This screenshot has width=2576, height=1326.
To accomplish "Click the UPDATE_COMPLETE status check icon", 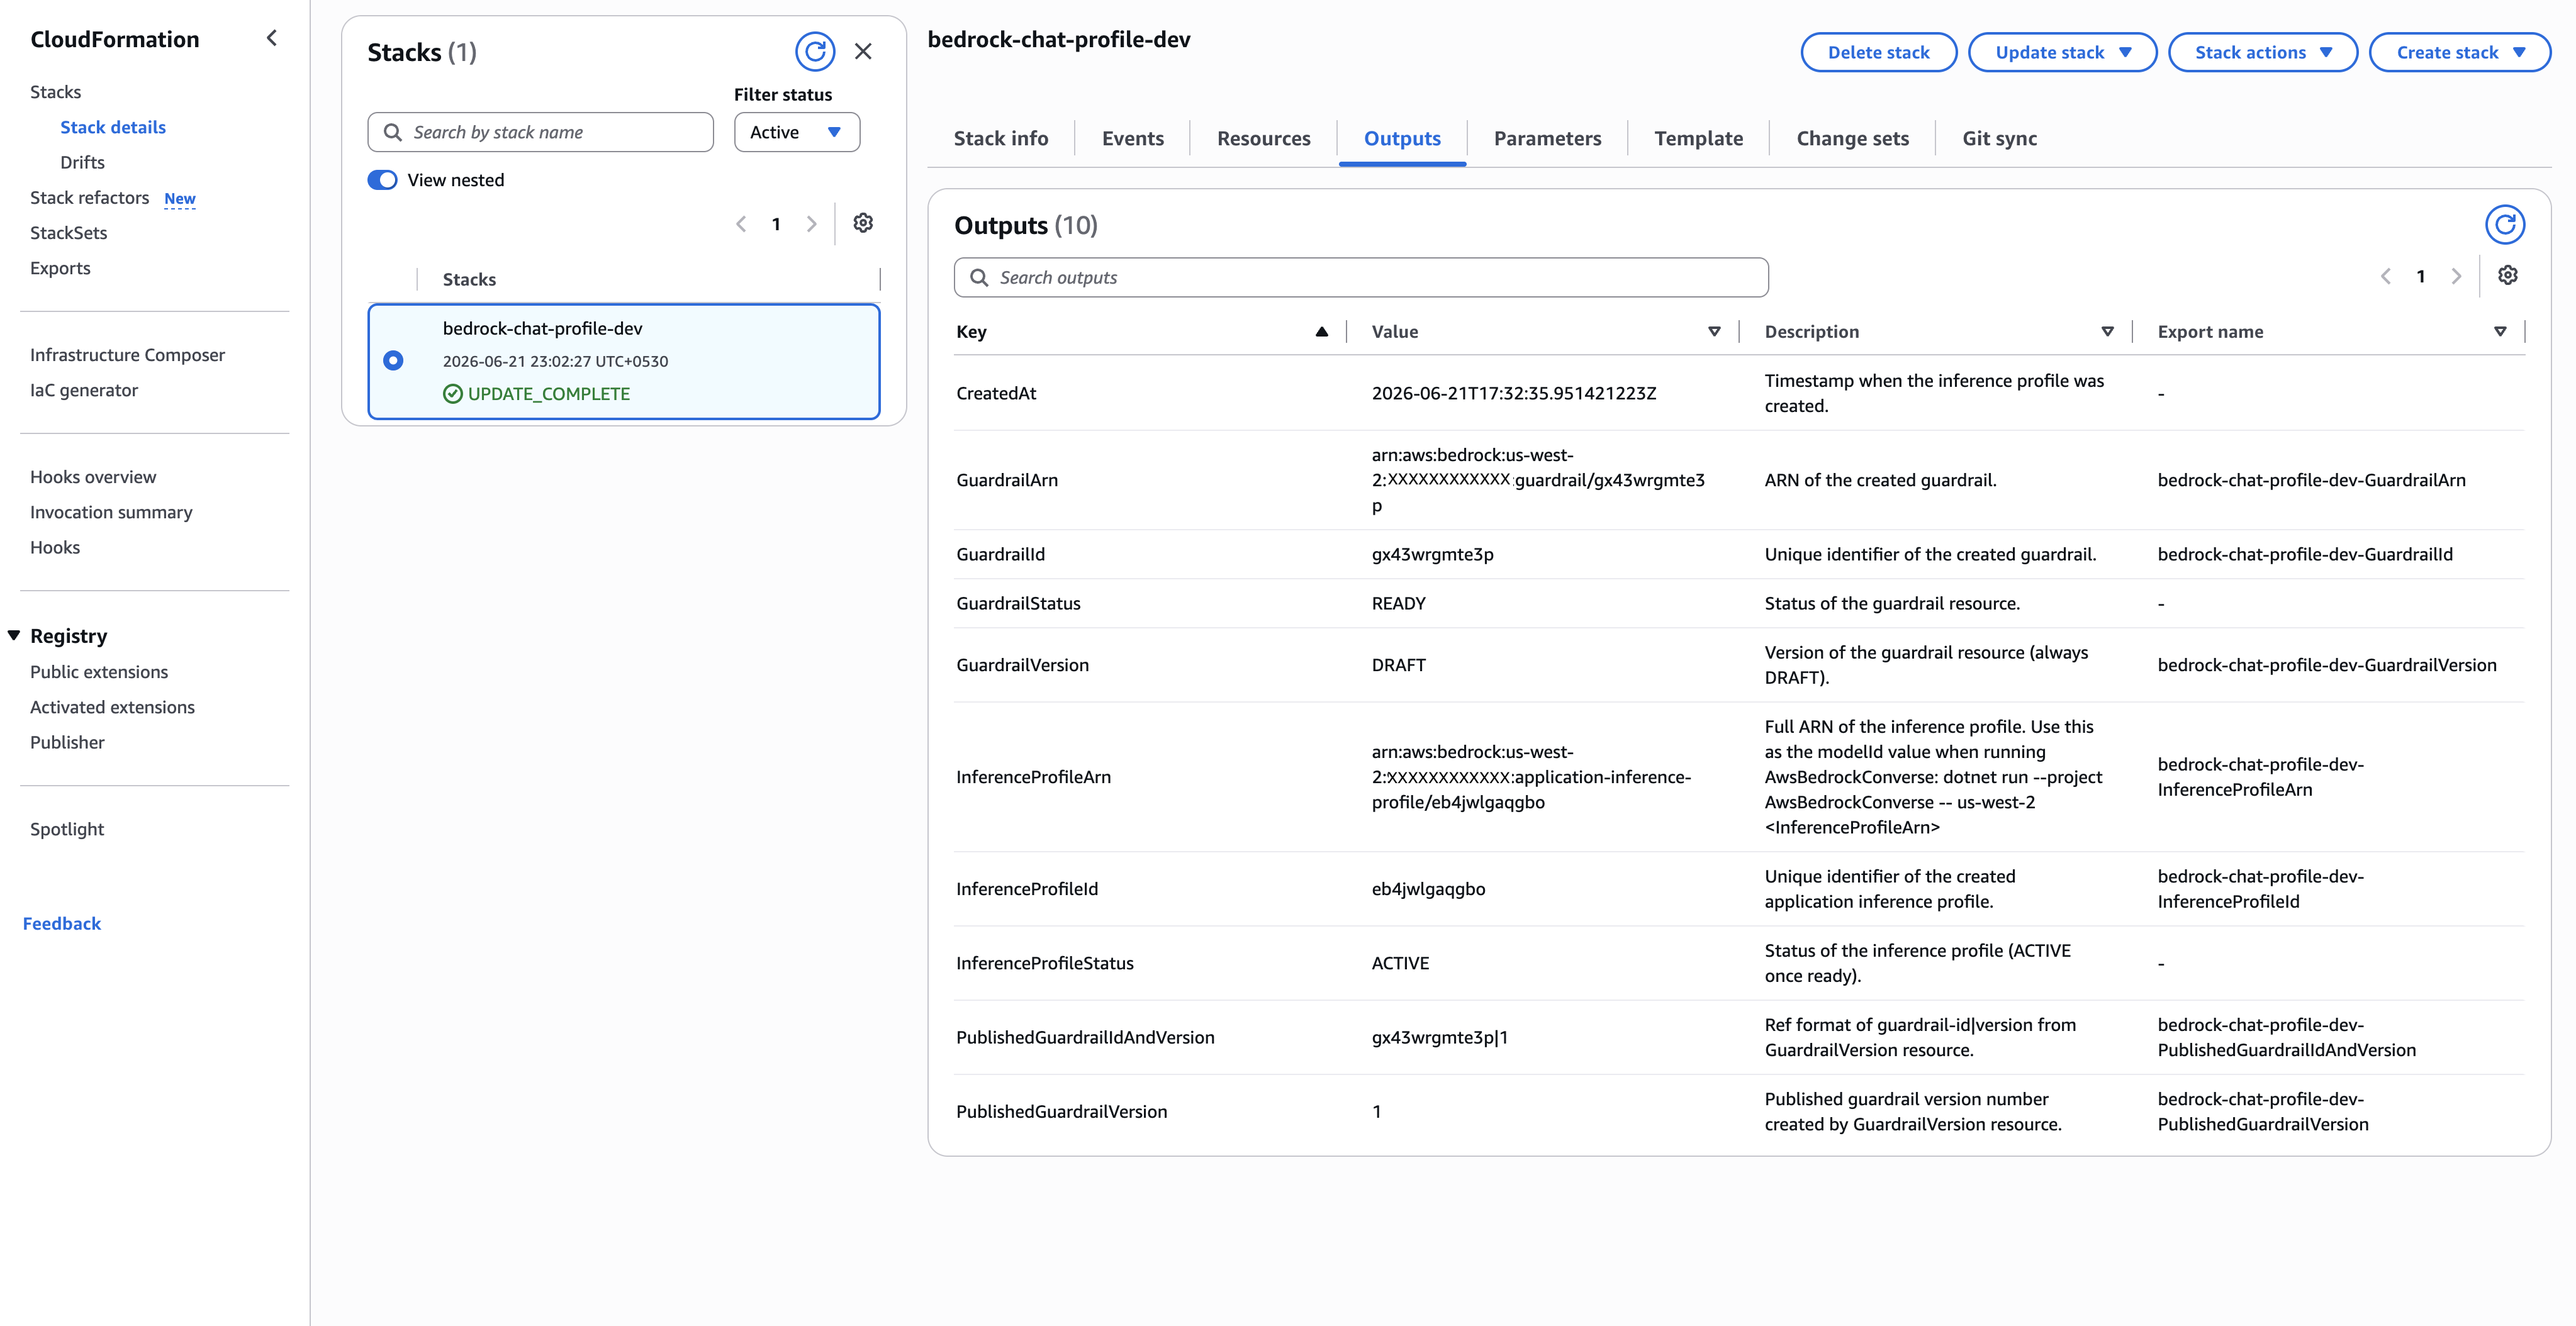I will [453, 394].
